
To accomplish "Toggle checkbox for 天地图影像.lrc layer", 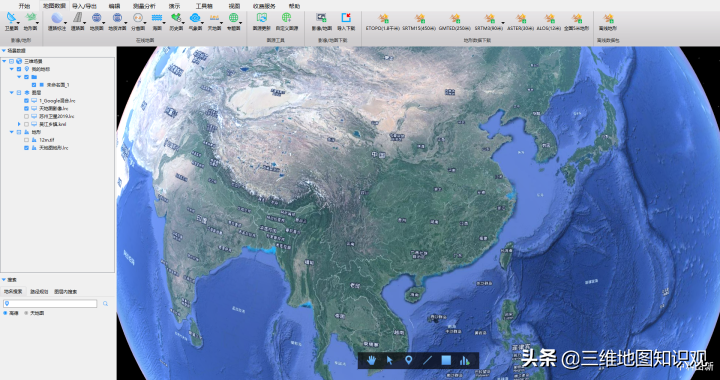I will 27,108.
